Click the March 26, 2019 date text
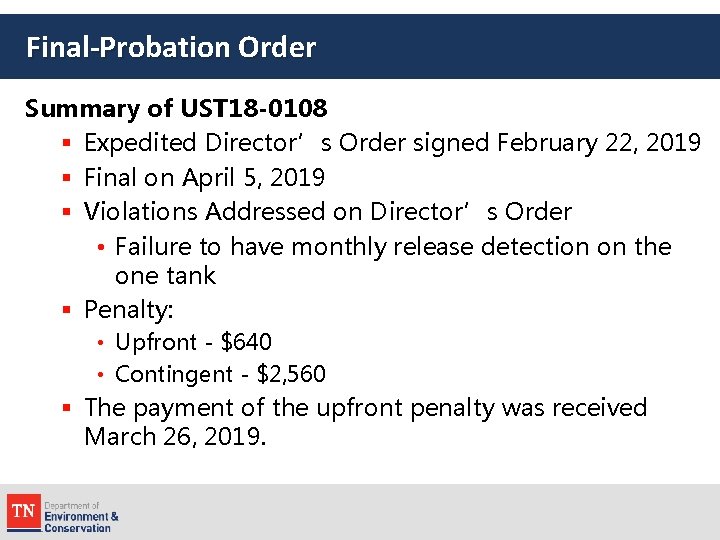Image resolution: width=720 pixels, height=540 pixels. coord(175,437)
